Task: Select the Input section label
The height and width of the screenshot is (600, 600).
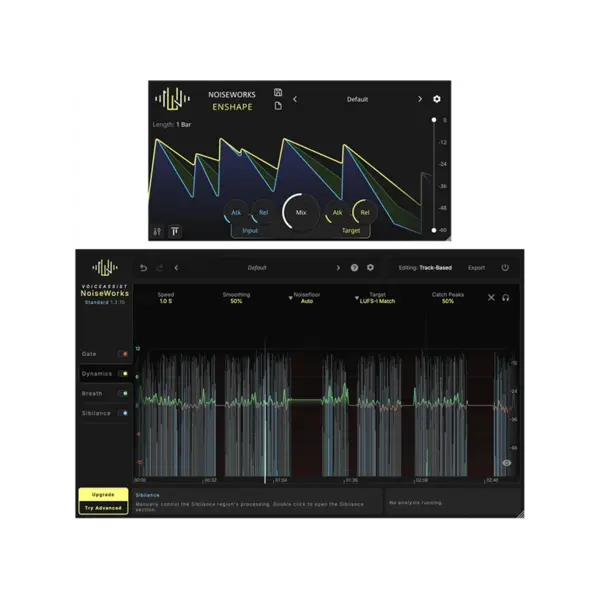Action: coord(250,230)
